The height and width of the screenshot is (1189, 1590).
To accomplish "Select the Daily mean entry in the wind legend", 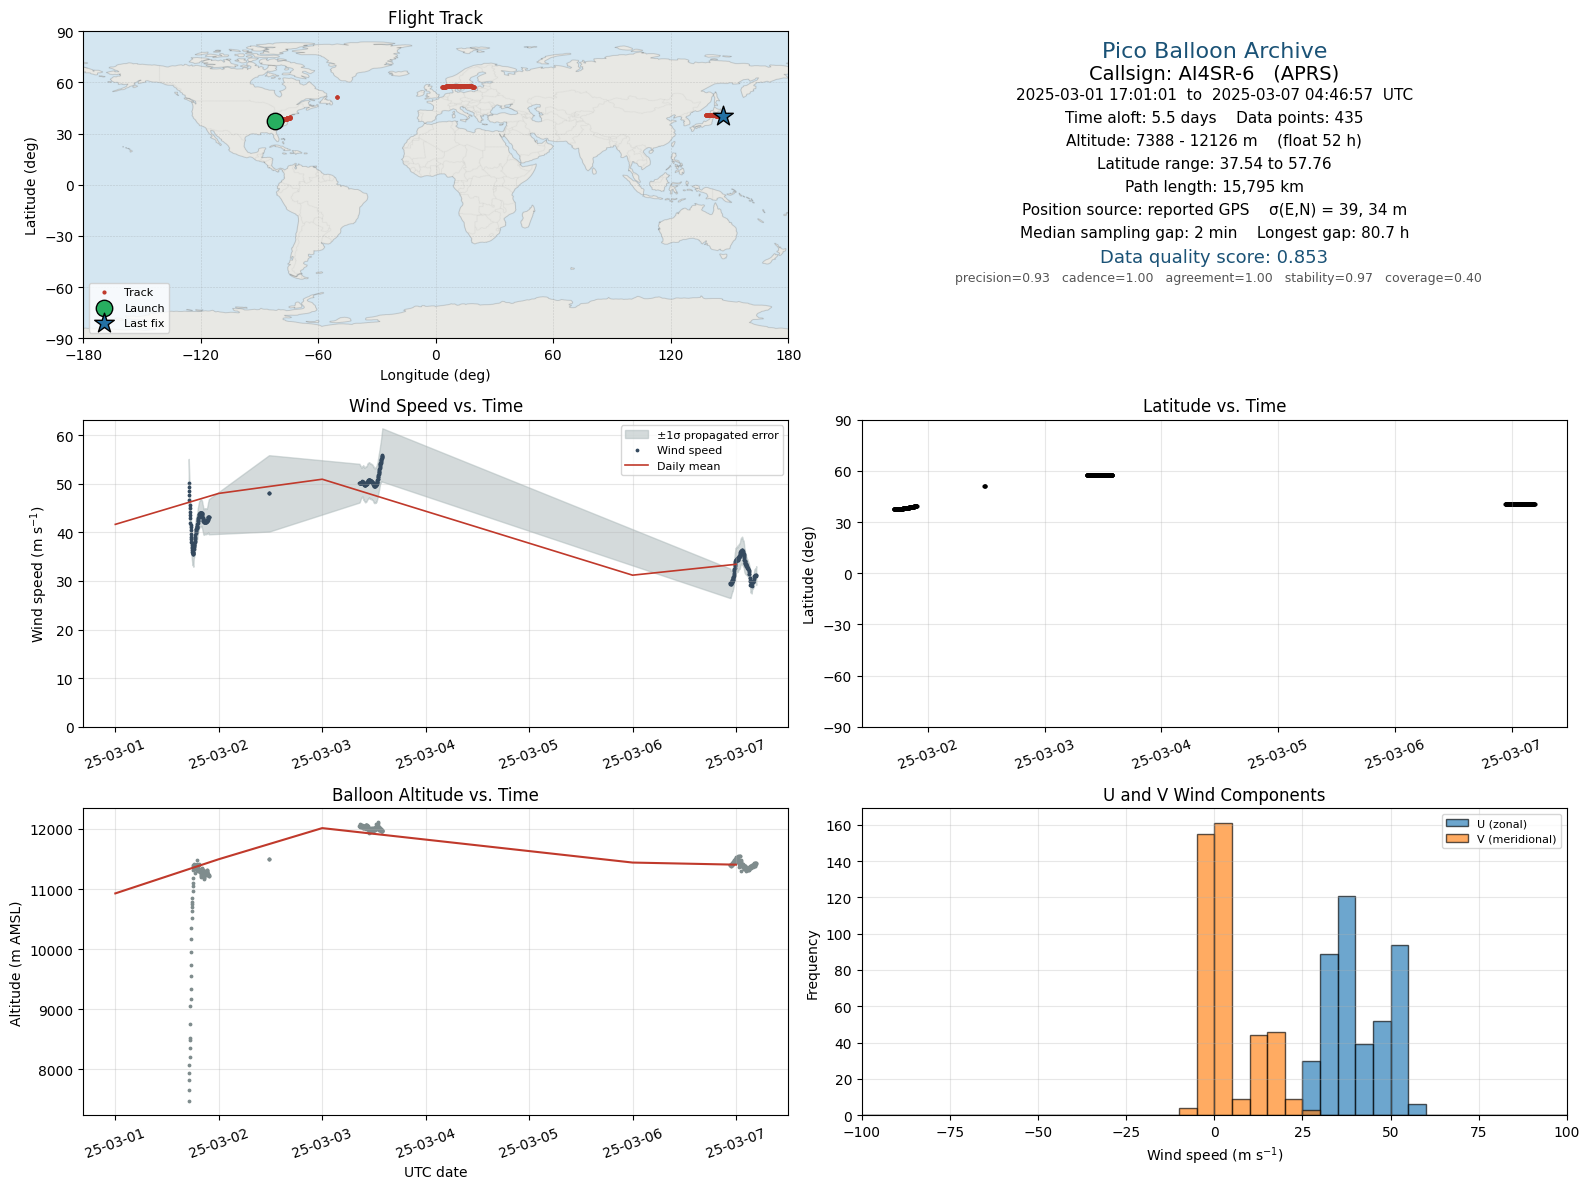I will [x=673, y=466].
